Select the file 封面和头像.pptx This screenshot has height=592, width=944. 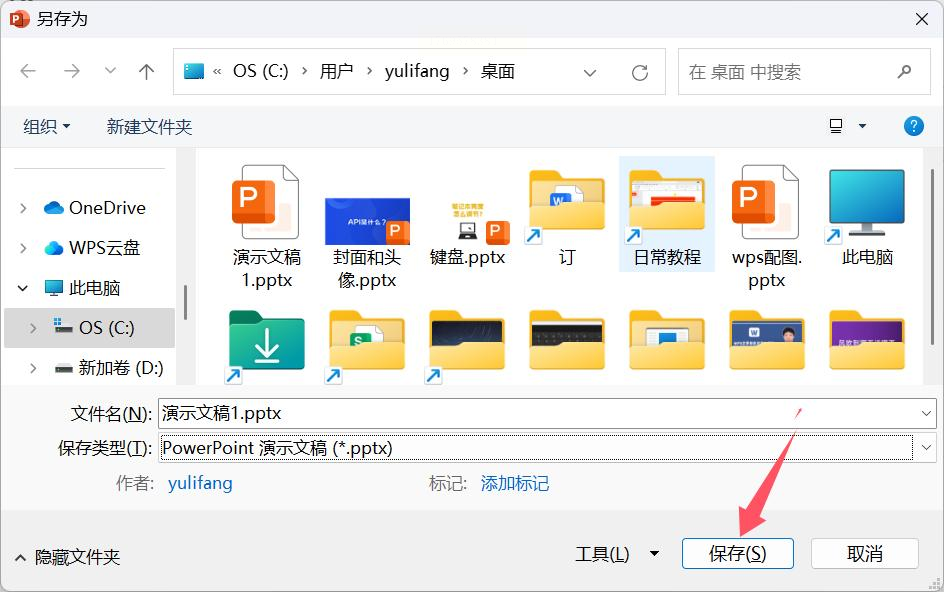(367, 242)
